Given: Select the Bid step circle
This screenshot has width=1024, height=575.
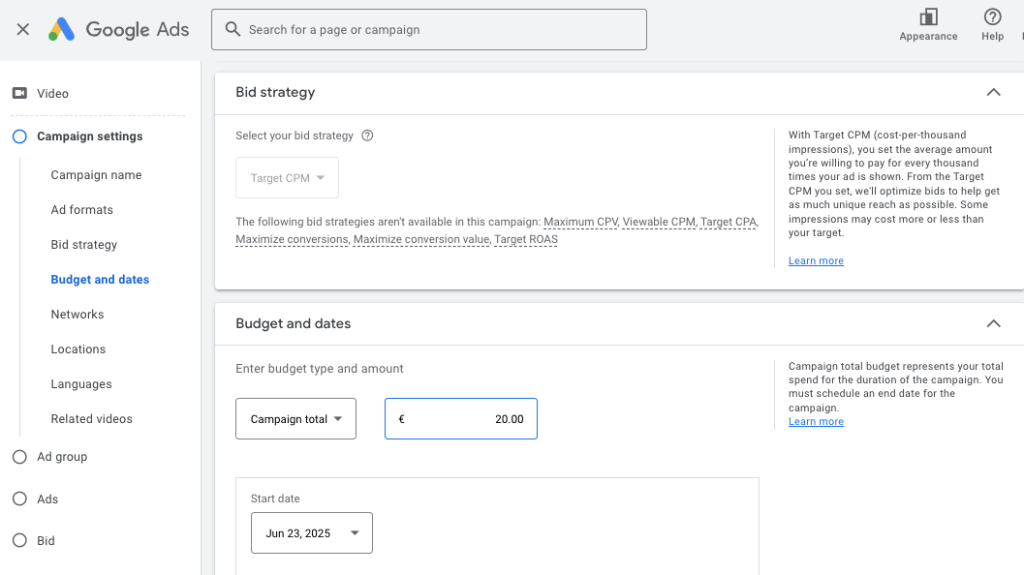Looking at the screenshot, I should point(19,541).
